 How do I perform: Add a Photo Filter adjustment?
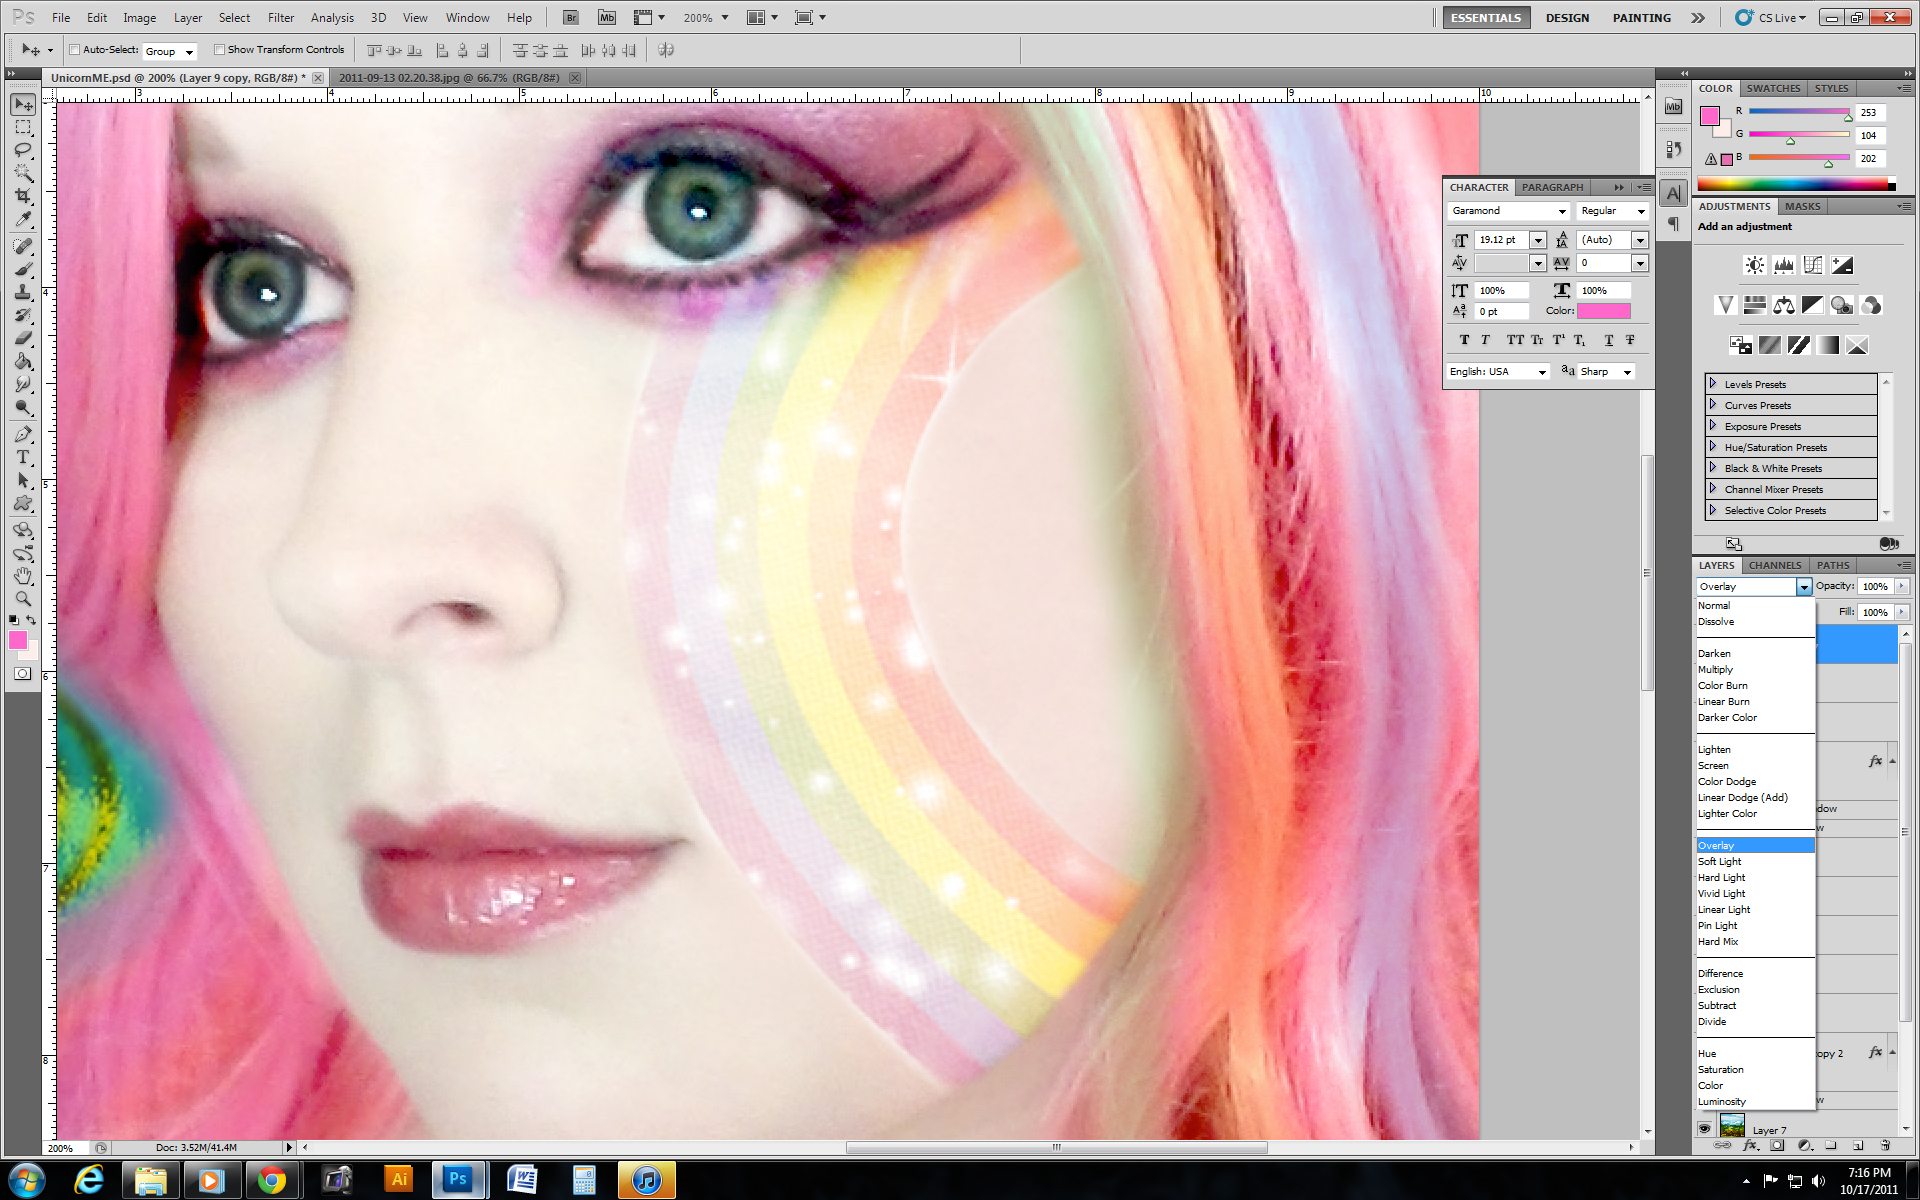1841,305
